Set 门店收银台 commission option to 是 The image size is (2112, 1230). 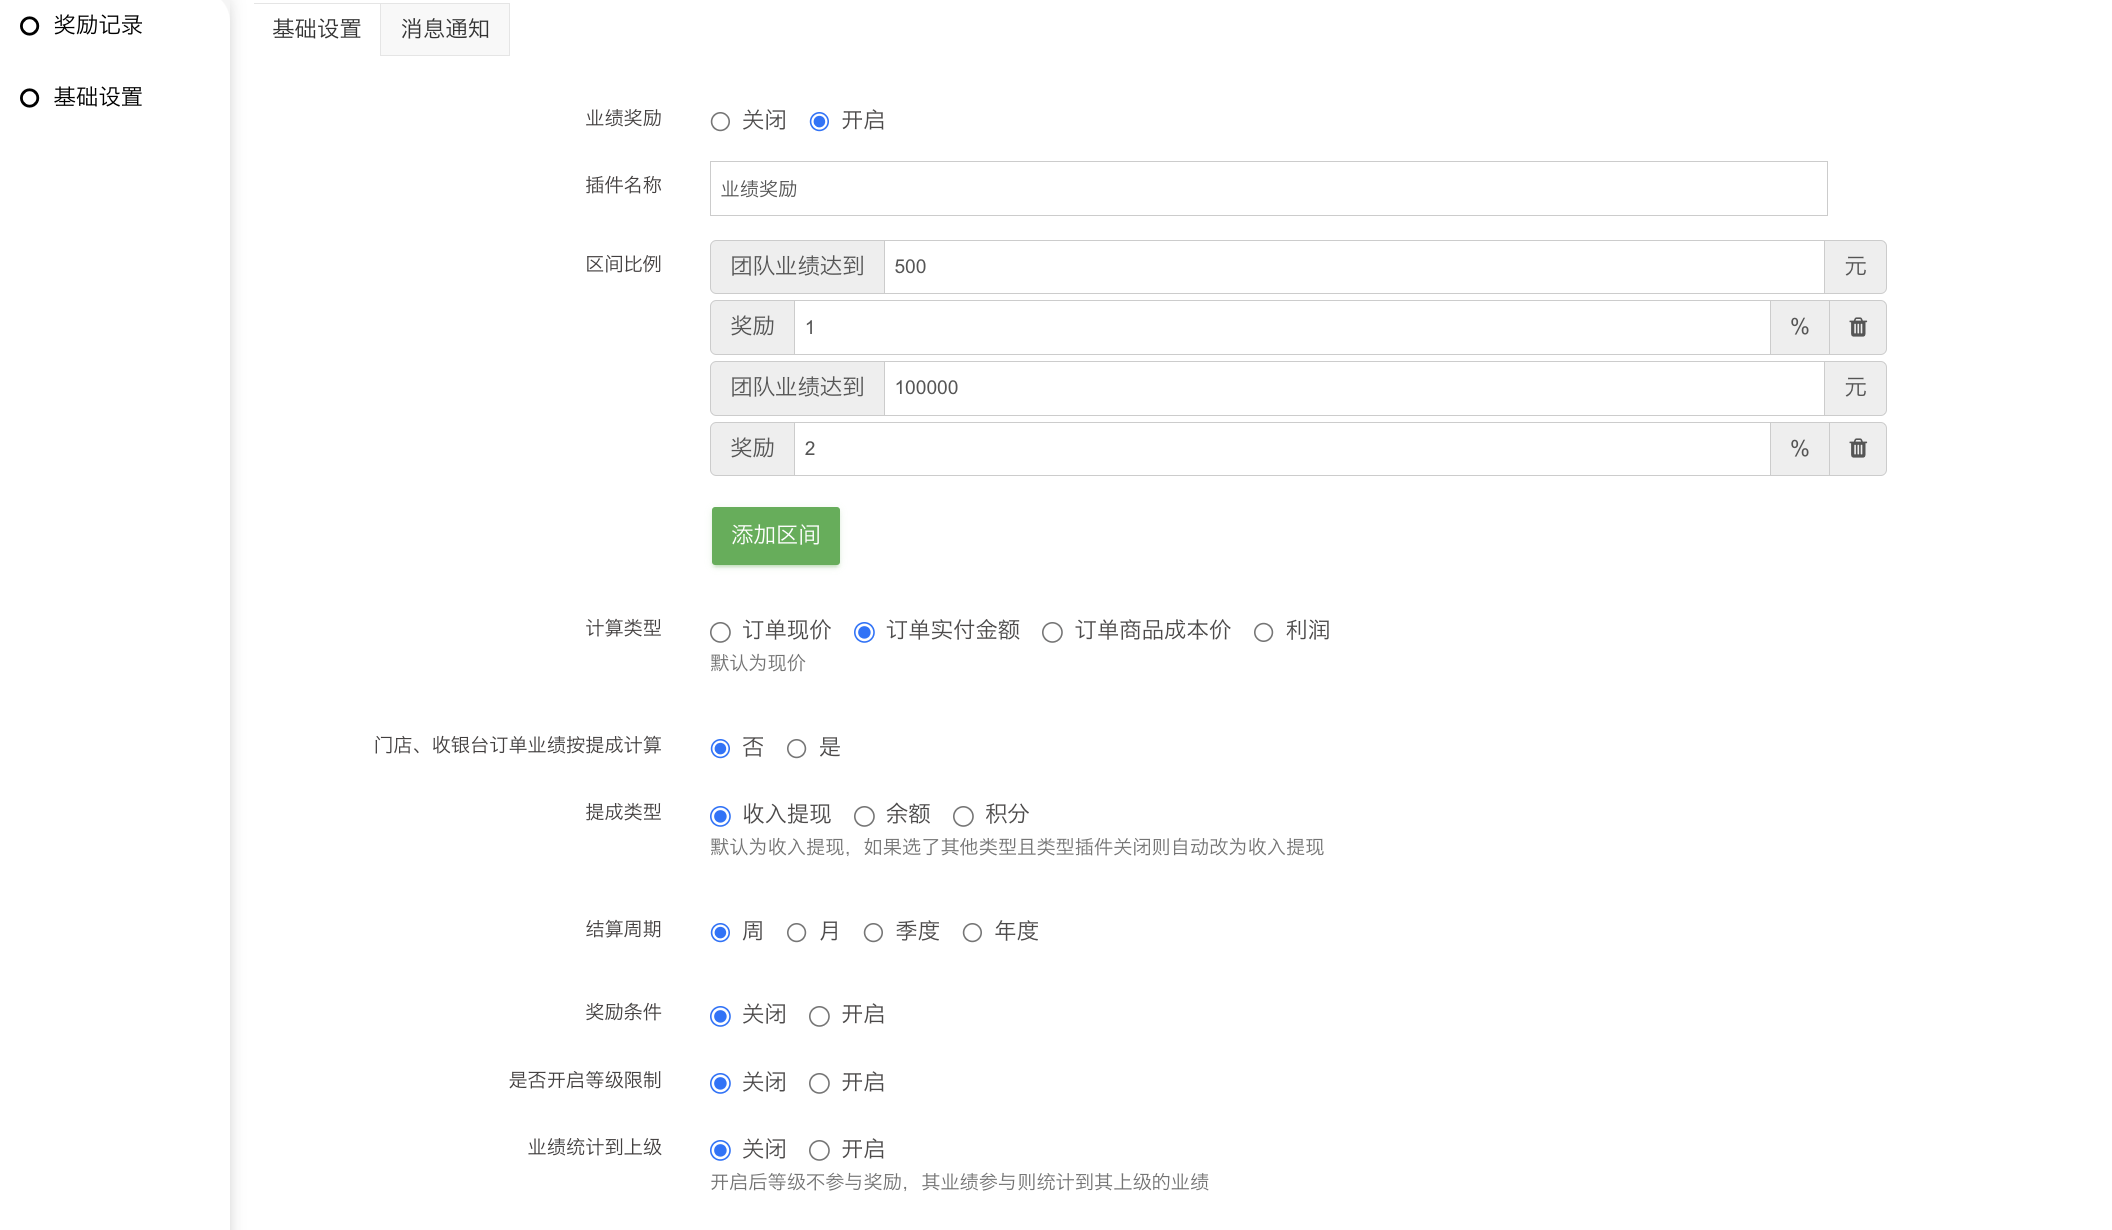796,749
